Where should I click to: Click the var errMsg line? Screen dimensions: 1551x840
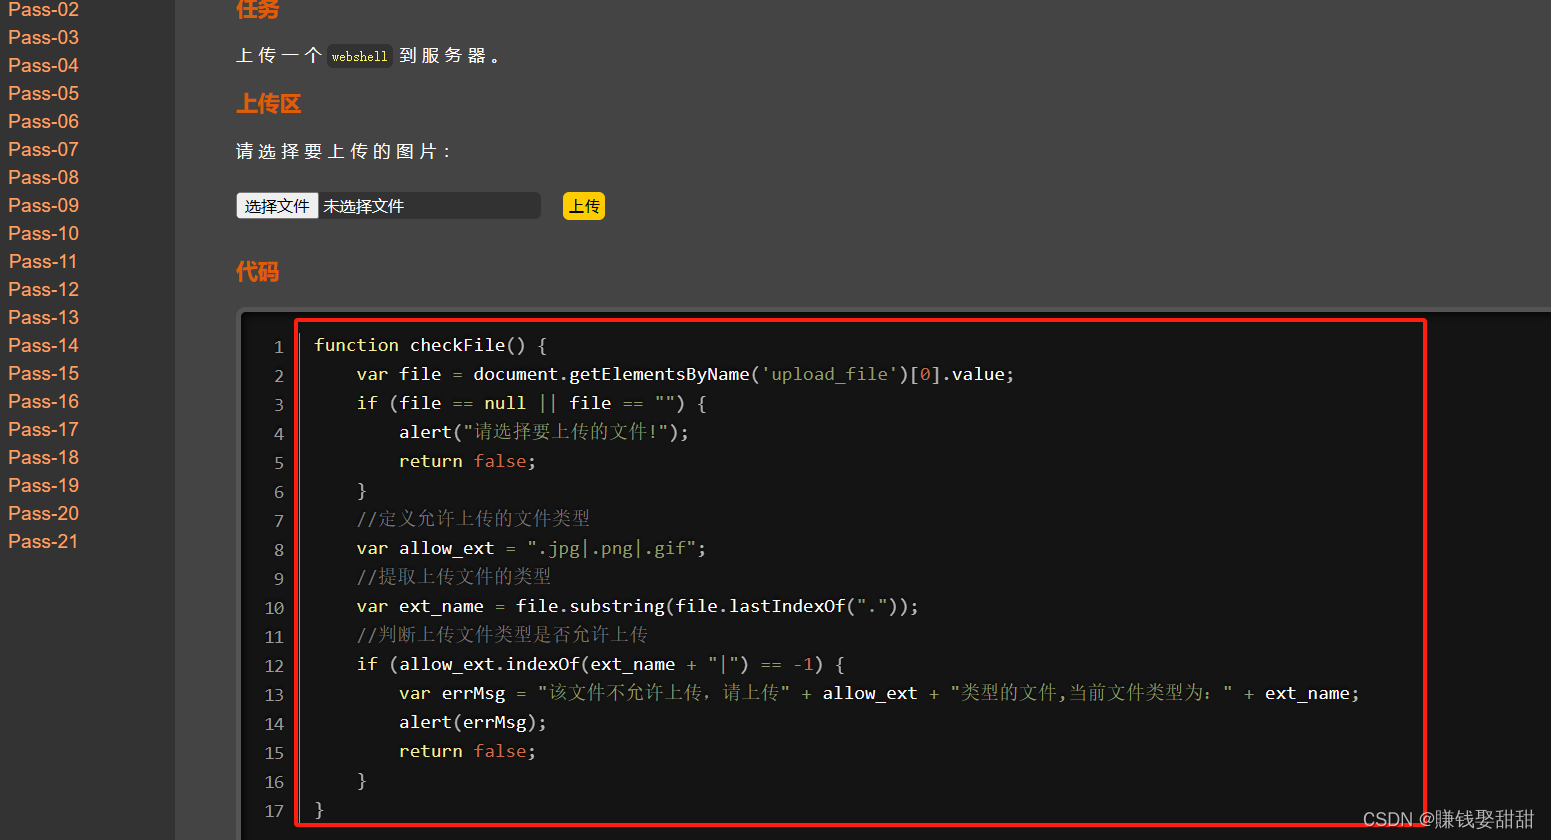coord(879,693)
